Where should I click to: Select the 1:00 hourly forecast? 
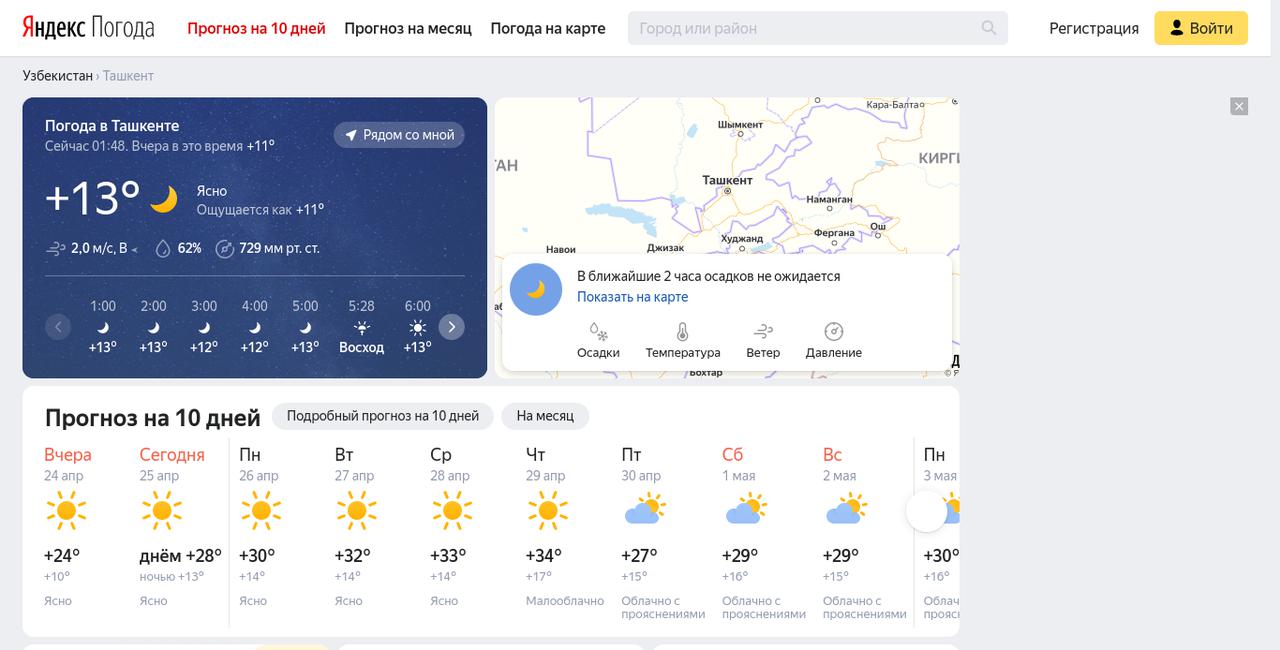(x=103, y=327)
